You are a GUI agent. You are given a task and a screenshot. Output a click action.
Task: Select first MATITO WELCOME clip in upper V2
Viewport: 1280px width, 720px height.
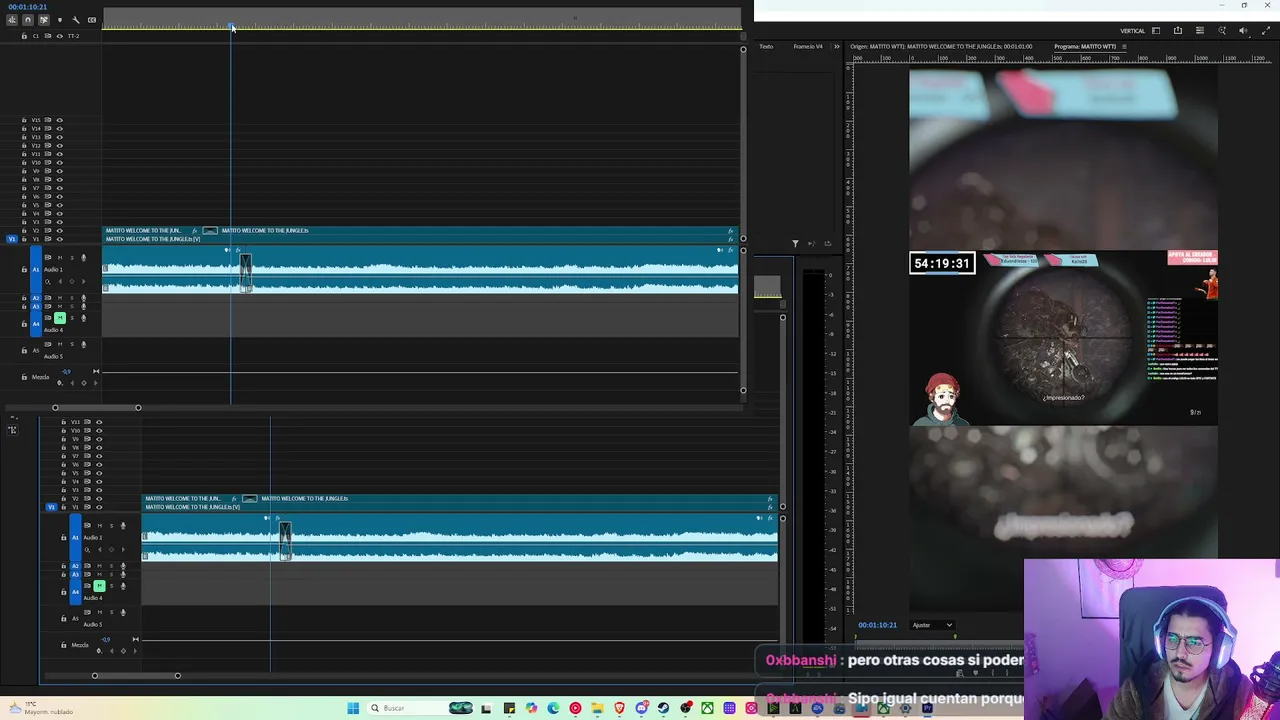147,231
